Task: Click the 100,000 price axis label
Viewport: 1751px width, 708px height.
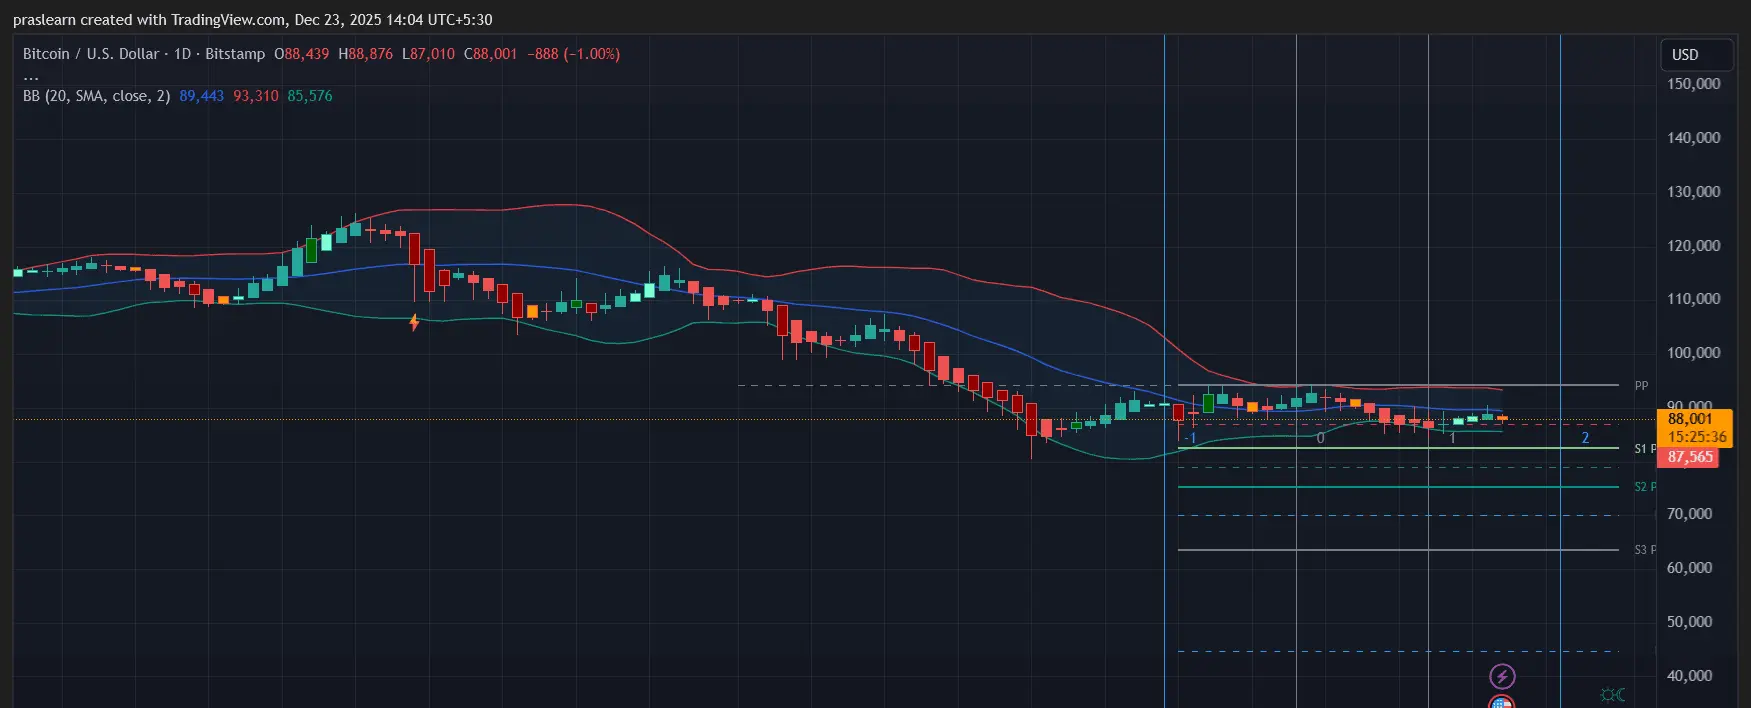Action: click(1694, 353)
